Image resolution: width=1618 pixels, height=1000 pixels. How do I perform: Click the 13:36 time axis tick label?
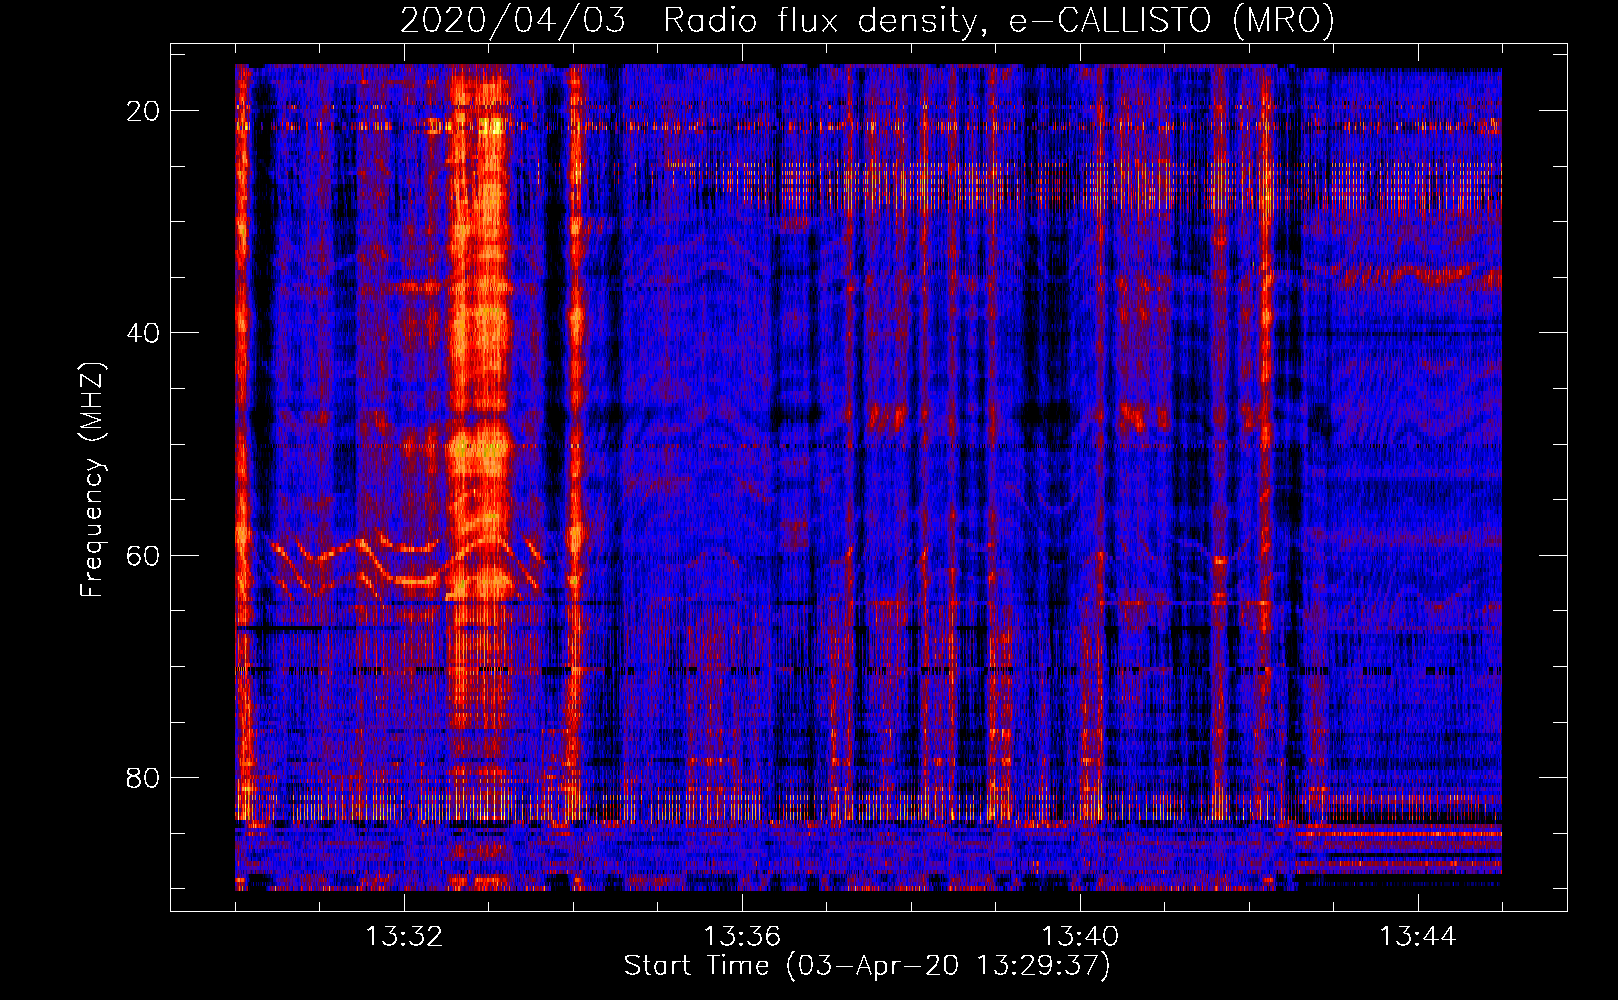(742, 937)
